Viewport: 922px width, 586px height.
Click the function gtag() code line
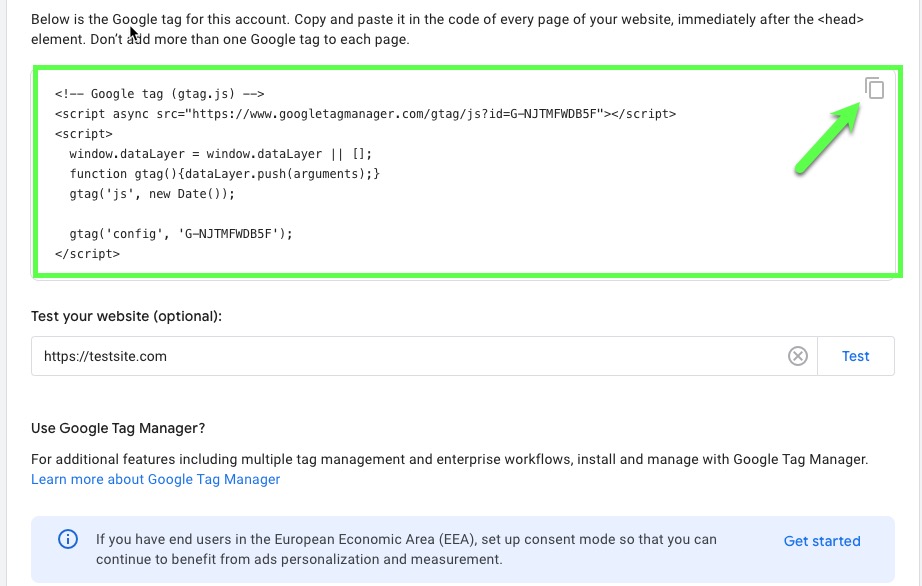pyautogui.click(x=225, y=174)
